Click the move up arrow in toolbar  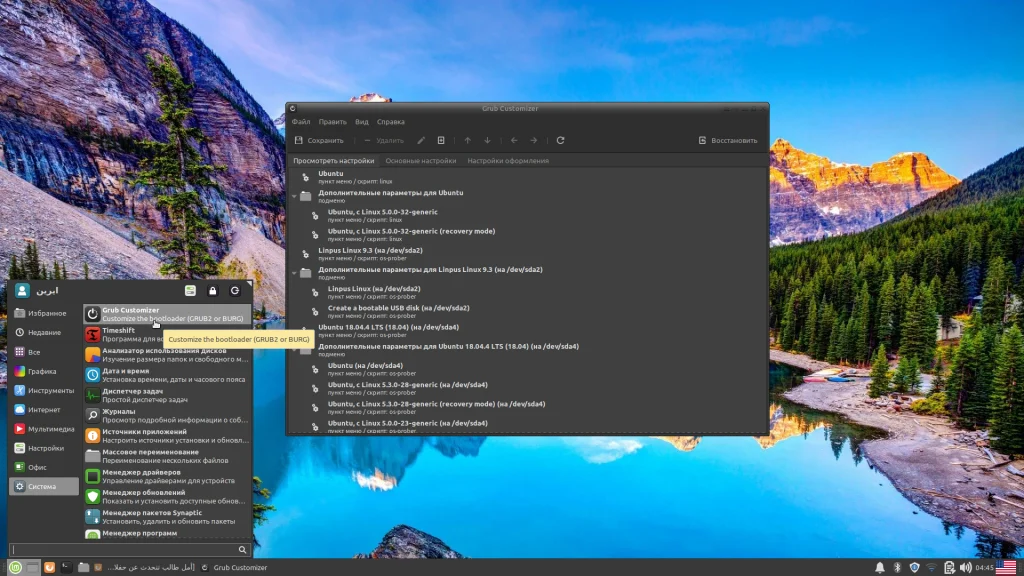click(467, 141)
